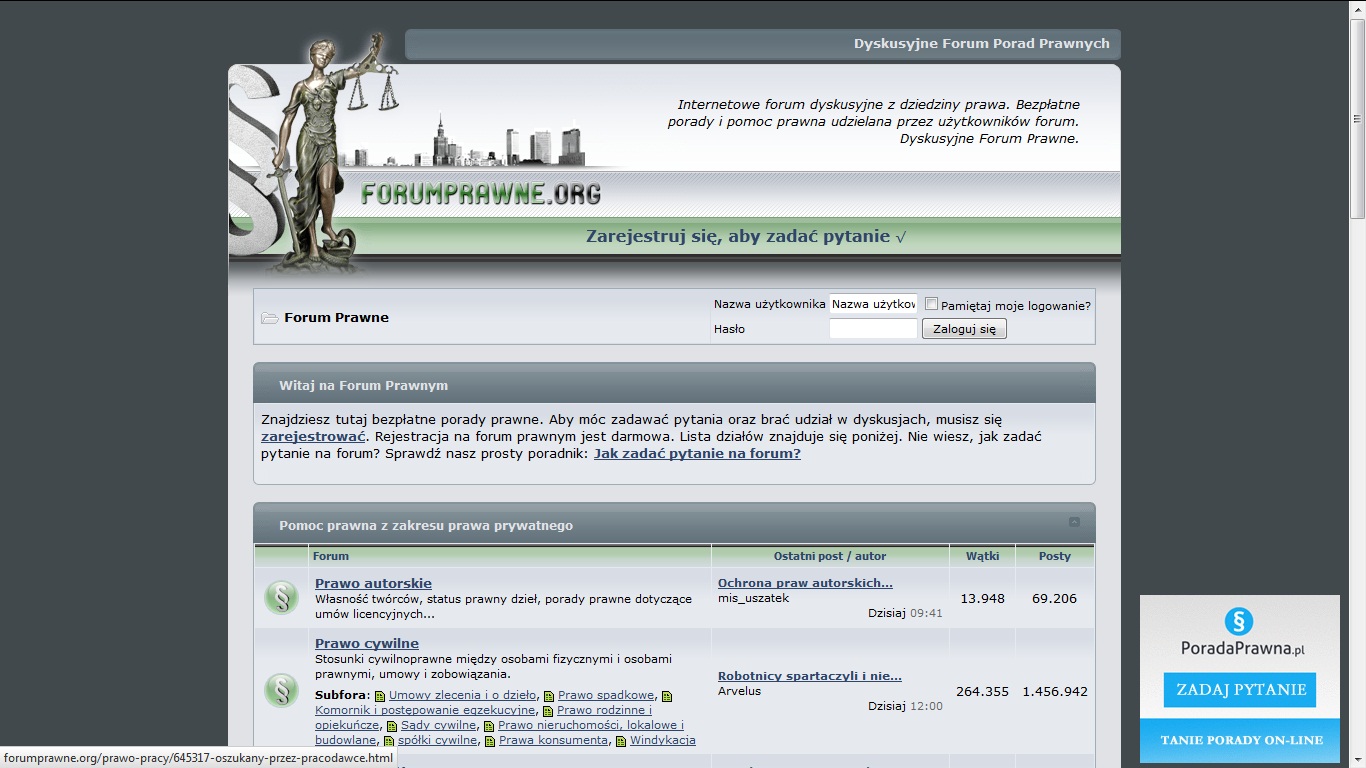1366x768 pixels.
Task: Click the Hasło password field
Action: tap(873, 329)
